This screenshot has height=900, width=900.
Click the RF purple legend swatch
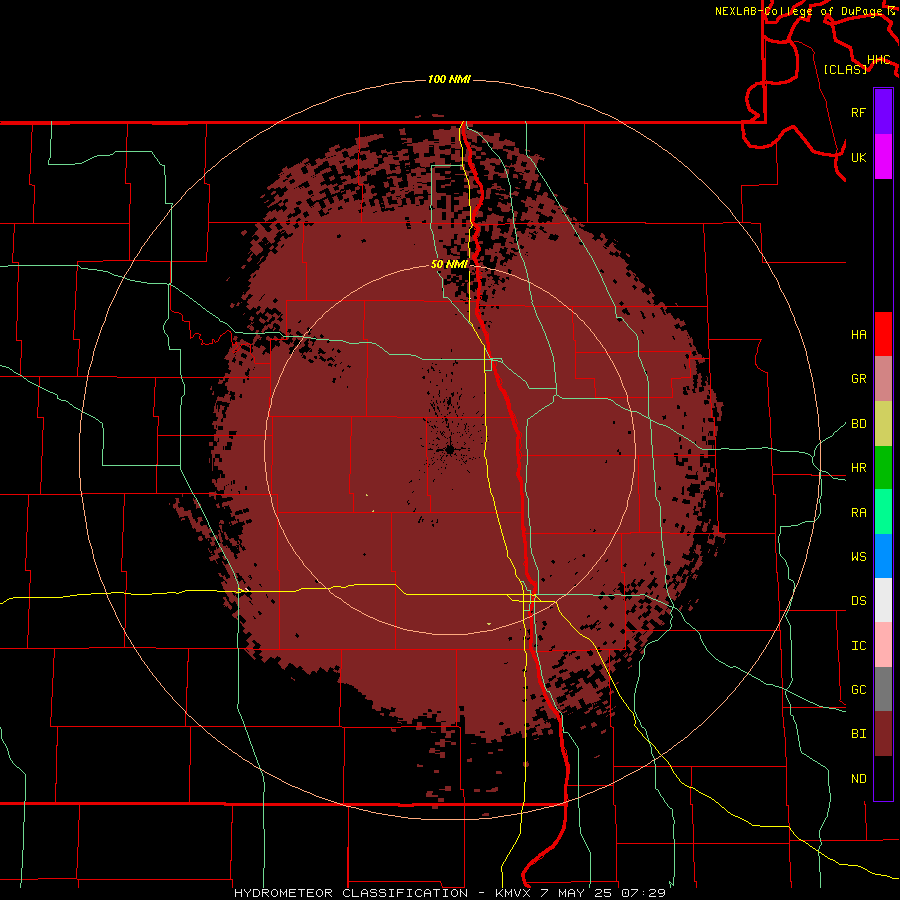click(x=883, y=112)
